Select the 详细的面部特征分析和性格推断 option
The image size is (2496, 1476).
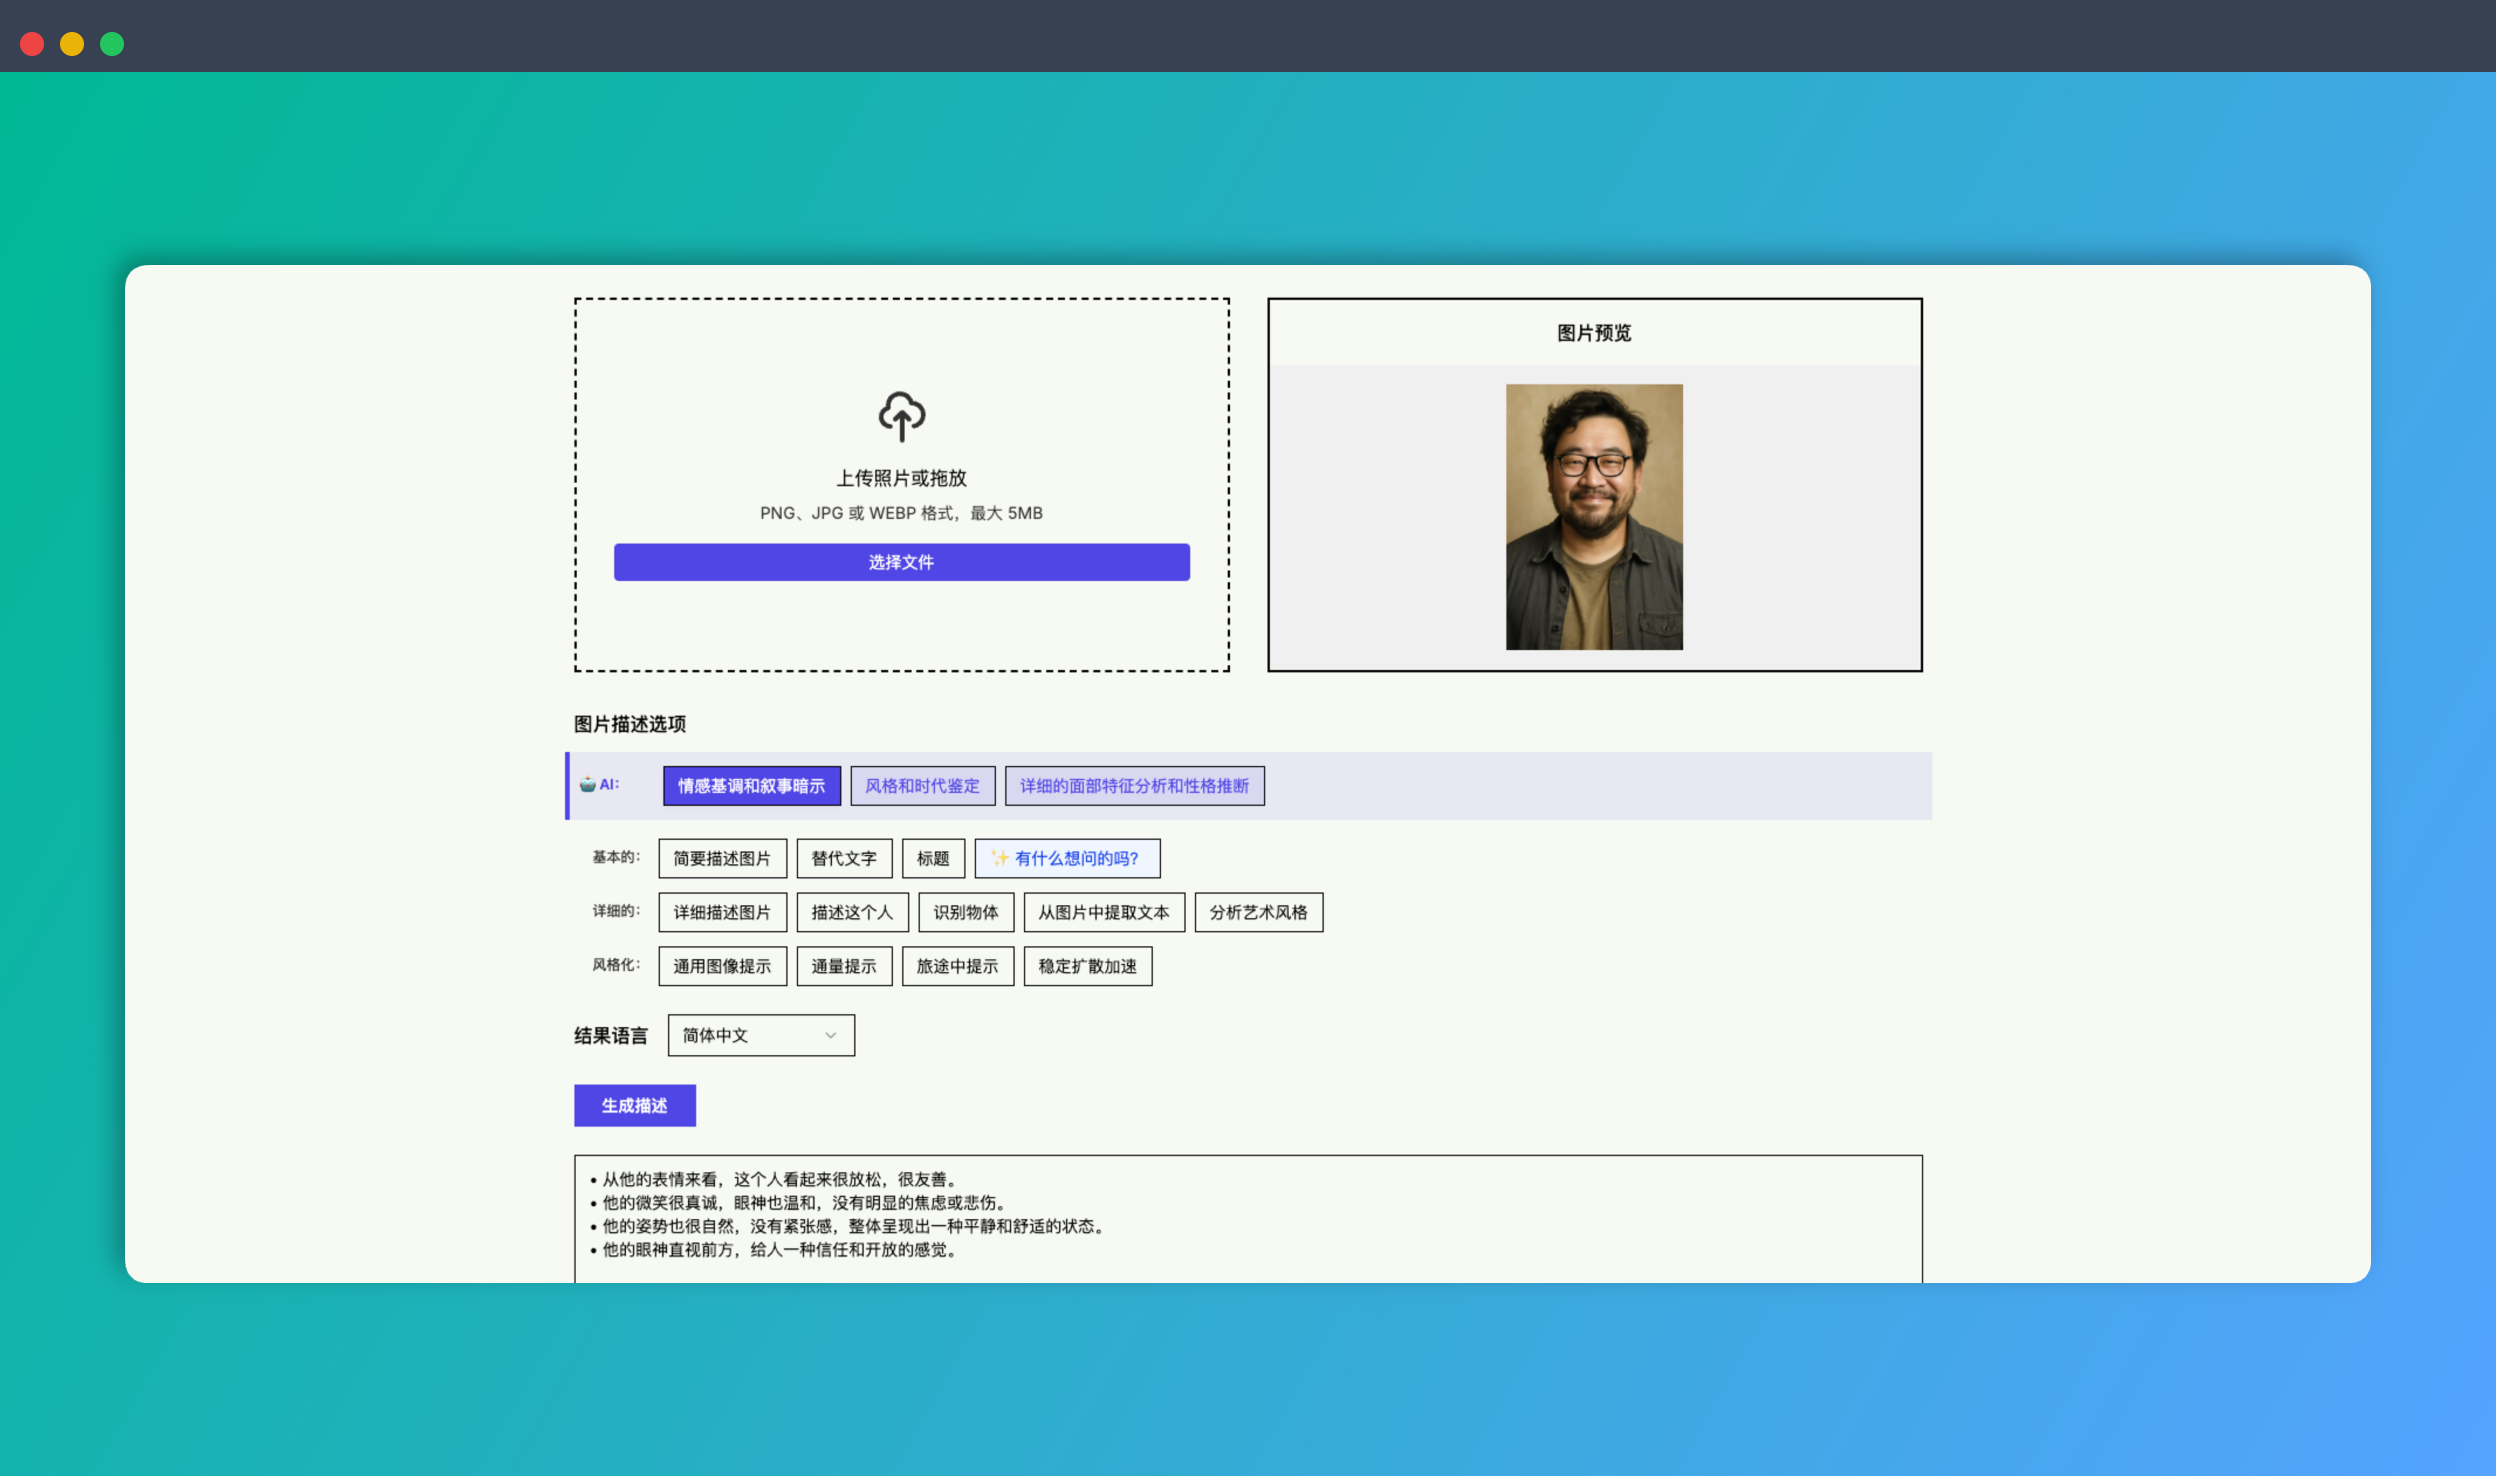click(x=1134, y=786)
